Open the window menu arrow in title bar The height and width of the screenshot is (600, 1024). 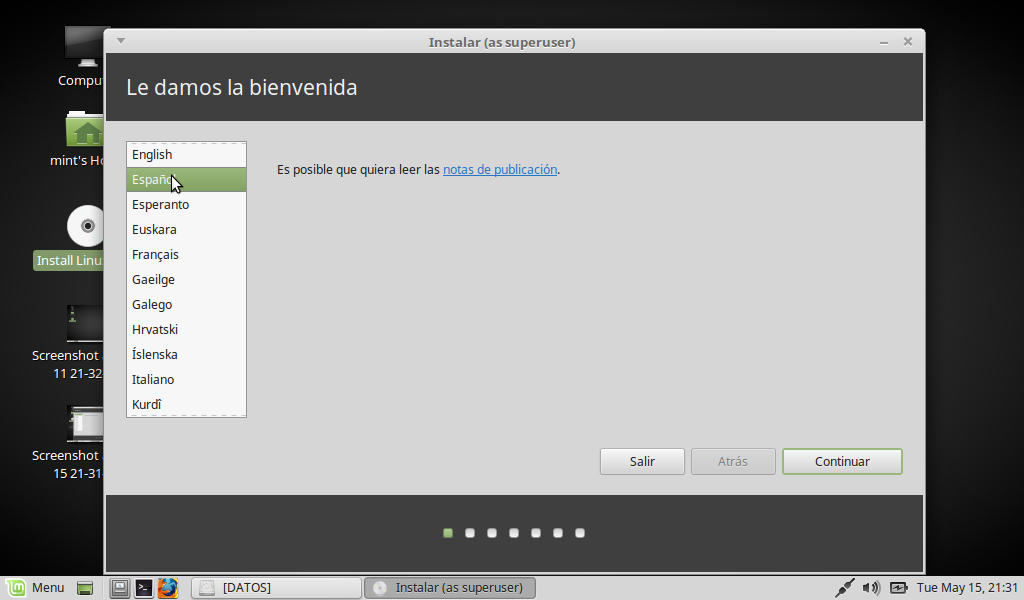(x=121, y=41)
